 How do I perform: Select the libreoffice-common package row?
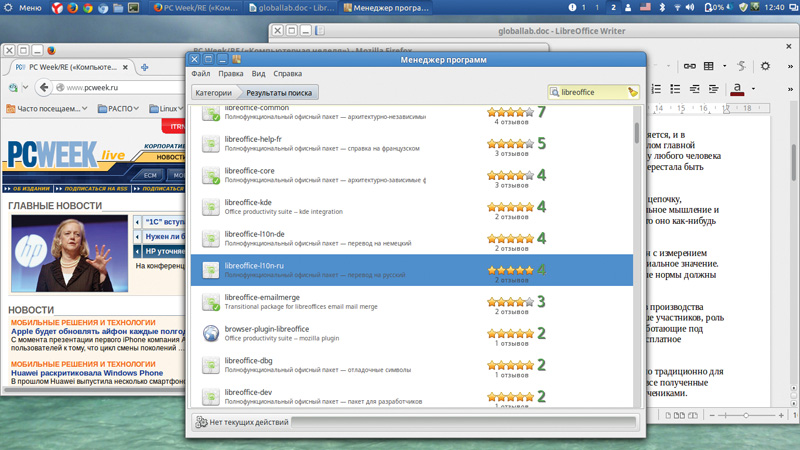point(412,113)
